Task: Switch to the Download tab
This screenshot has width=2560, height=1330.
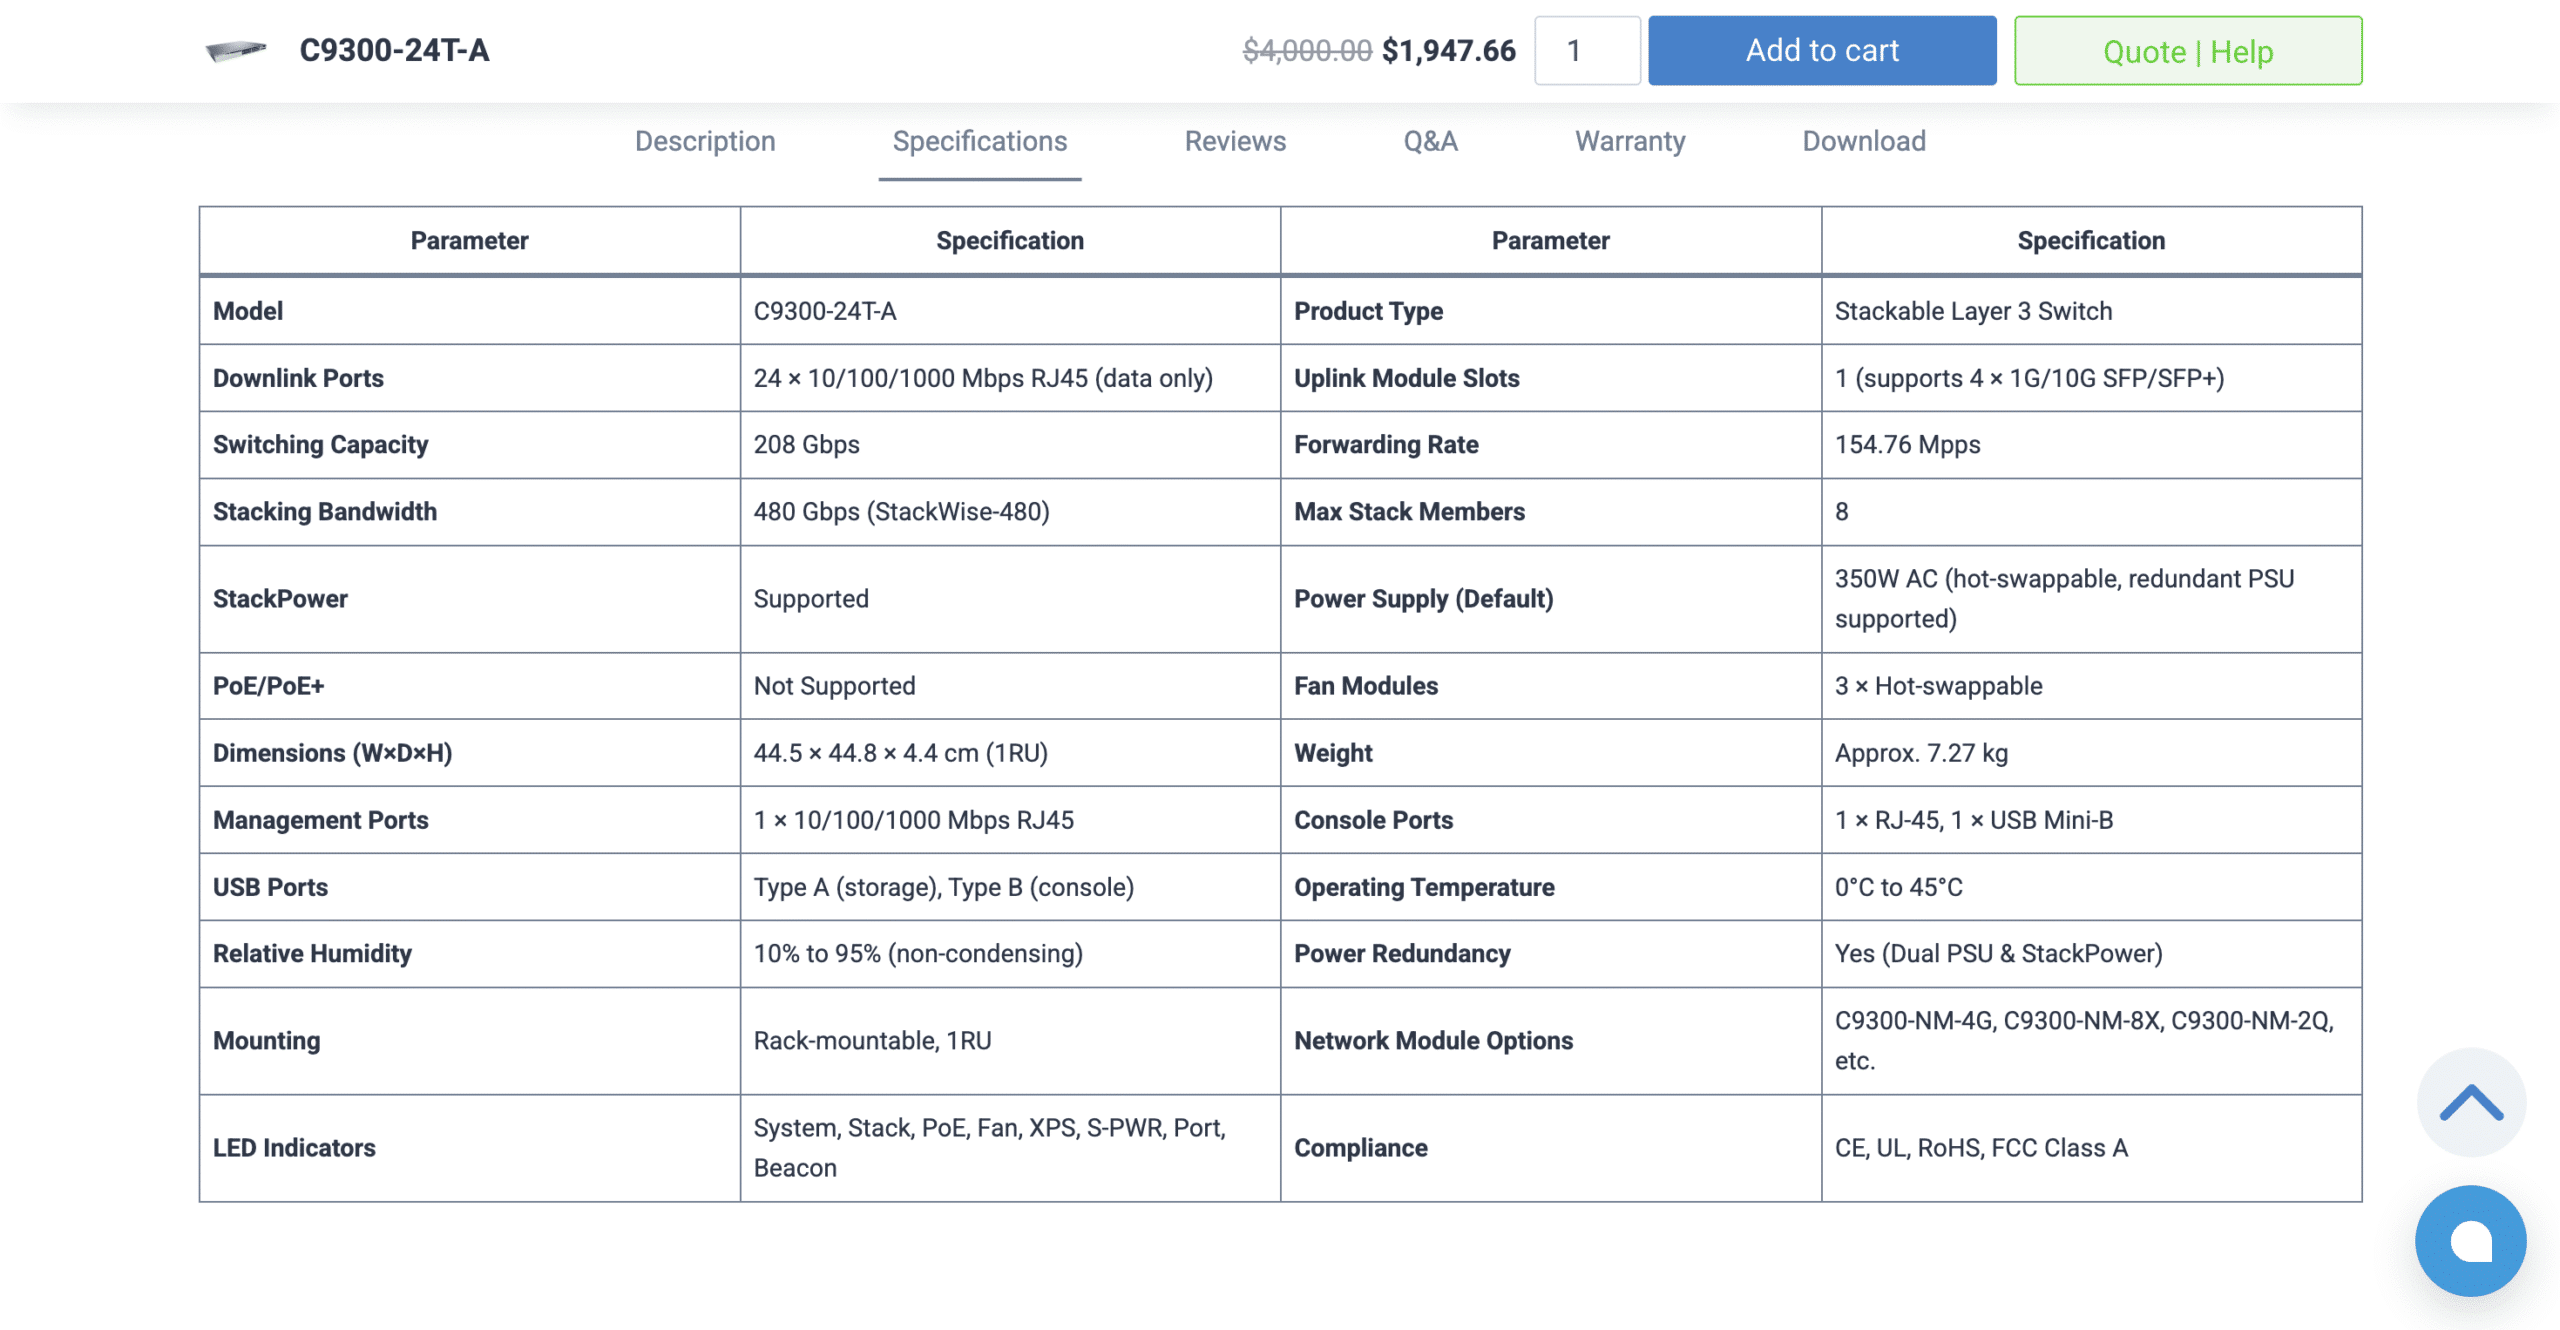Action: tap(1864, 141)
